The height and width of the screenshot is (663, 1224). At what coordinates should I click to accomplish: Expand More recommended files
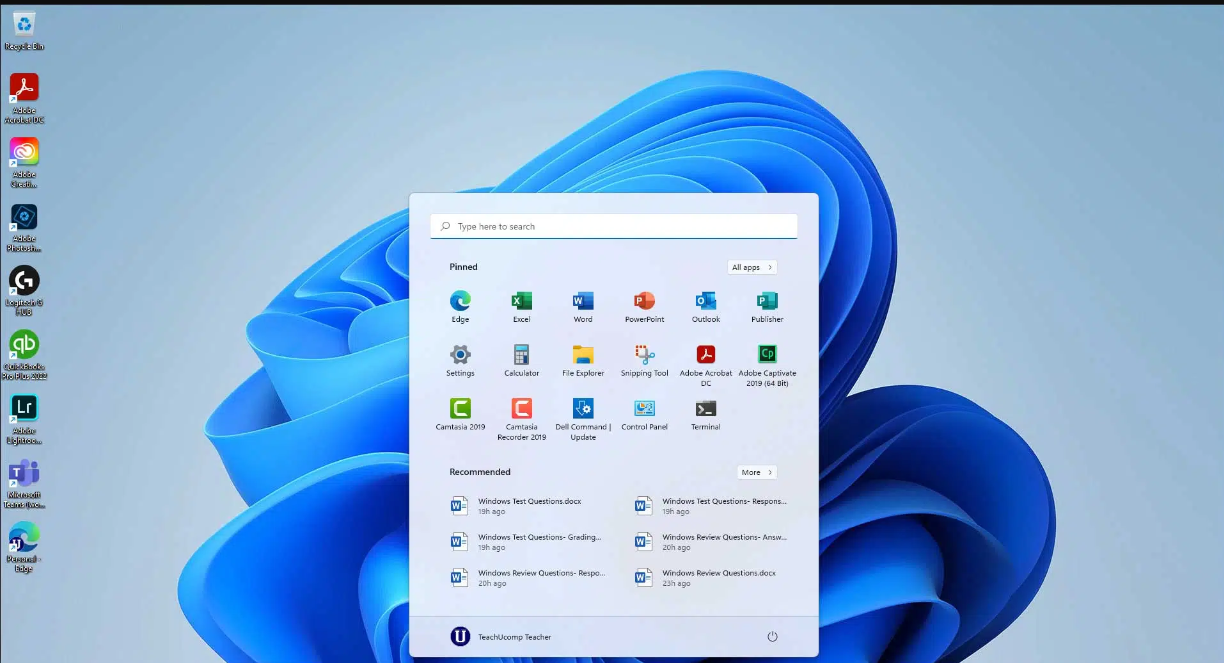point(757,472)
